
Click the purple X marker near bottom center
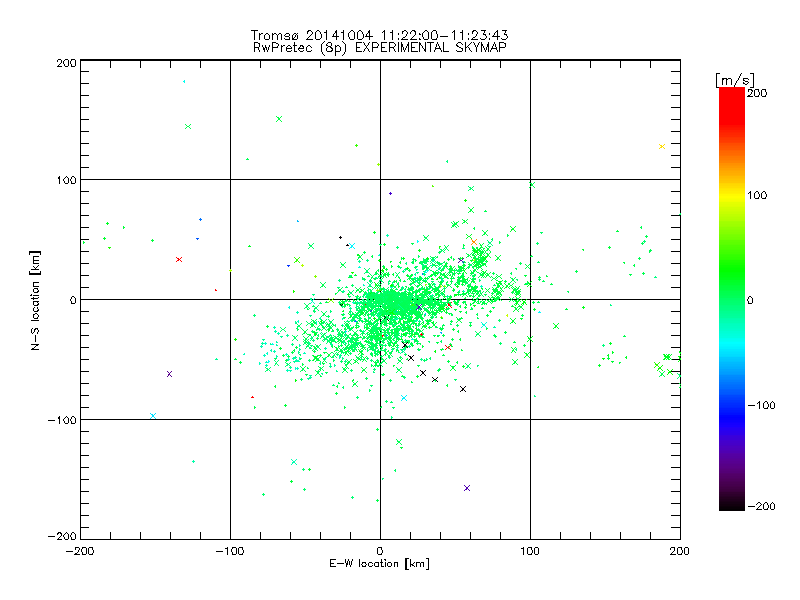coord(467,488)
